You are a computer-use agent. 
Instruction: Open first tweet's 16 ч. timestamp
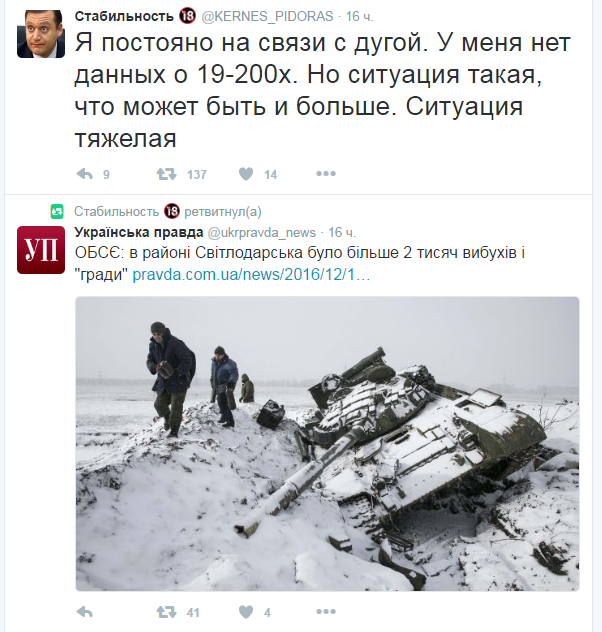[x=359, y=16]
